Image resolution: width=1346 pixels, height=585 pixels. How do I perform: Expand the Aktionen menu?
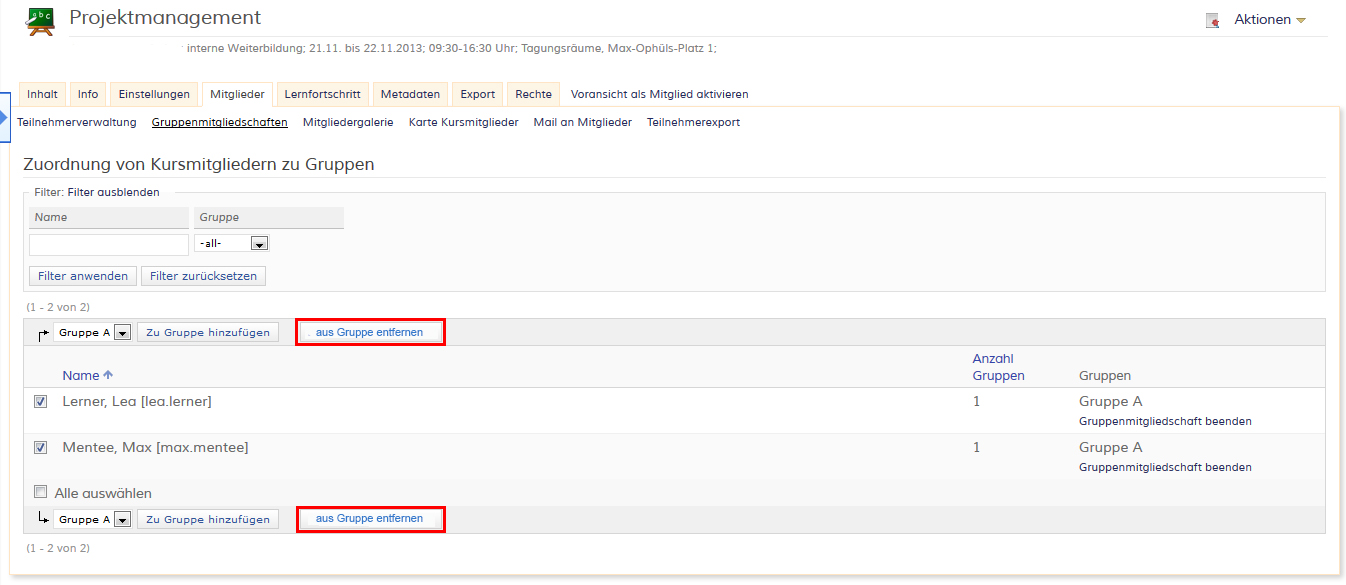click(x=1270, y=20)
